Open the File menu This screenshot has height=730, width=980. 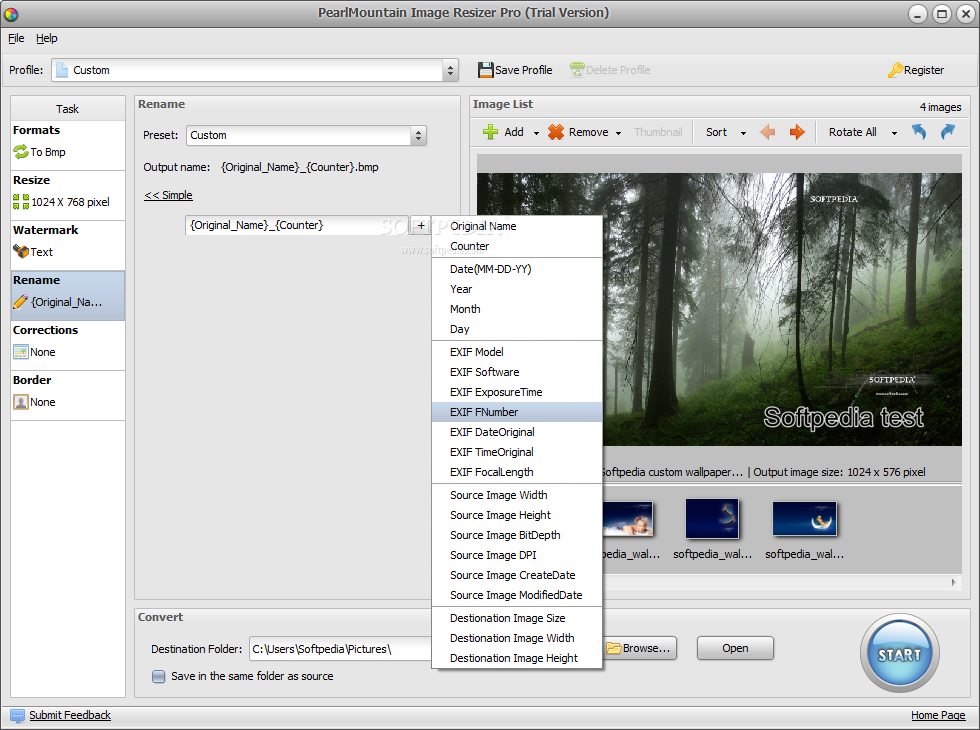click(16, 38)
